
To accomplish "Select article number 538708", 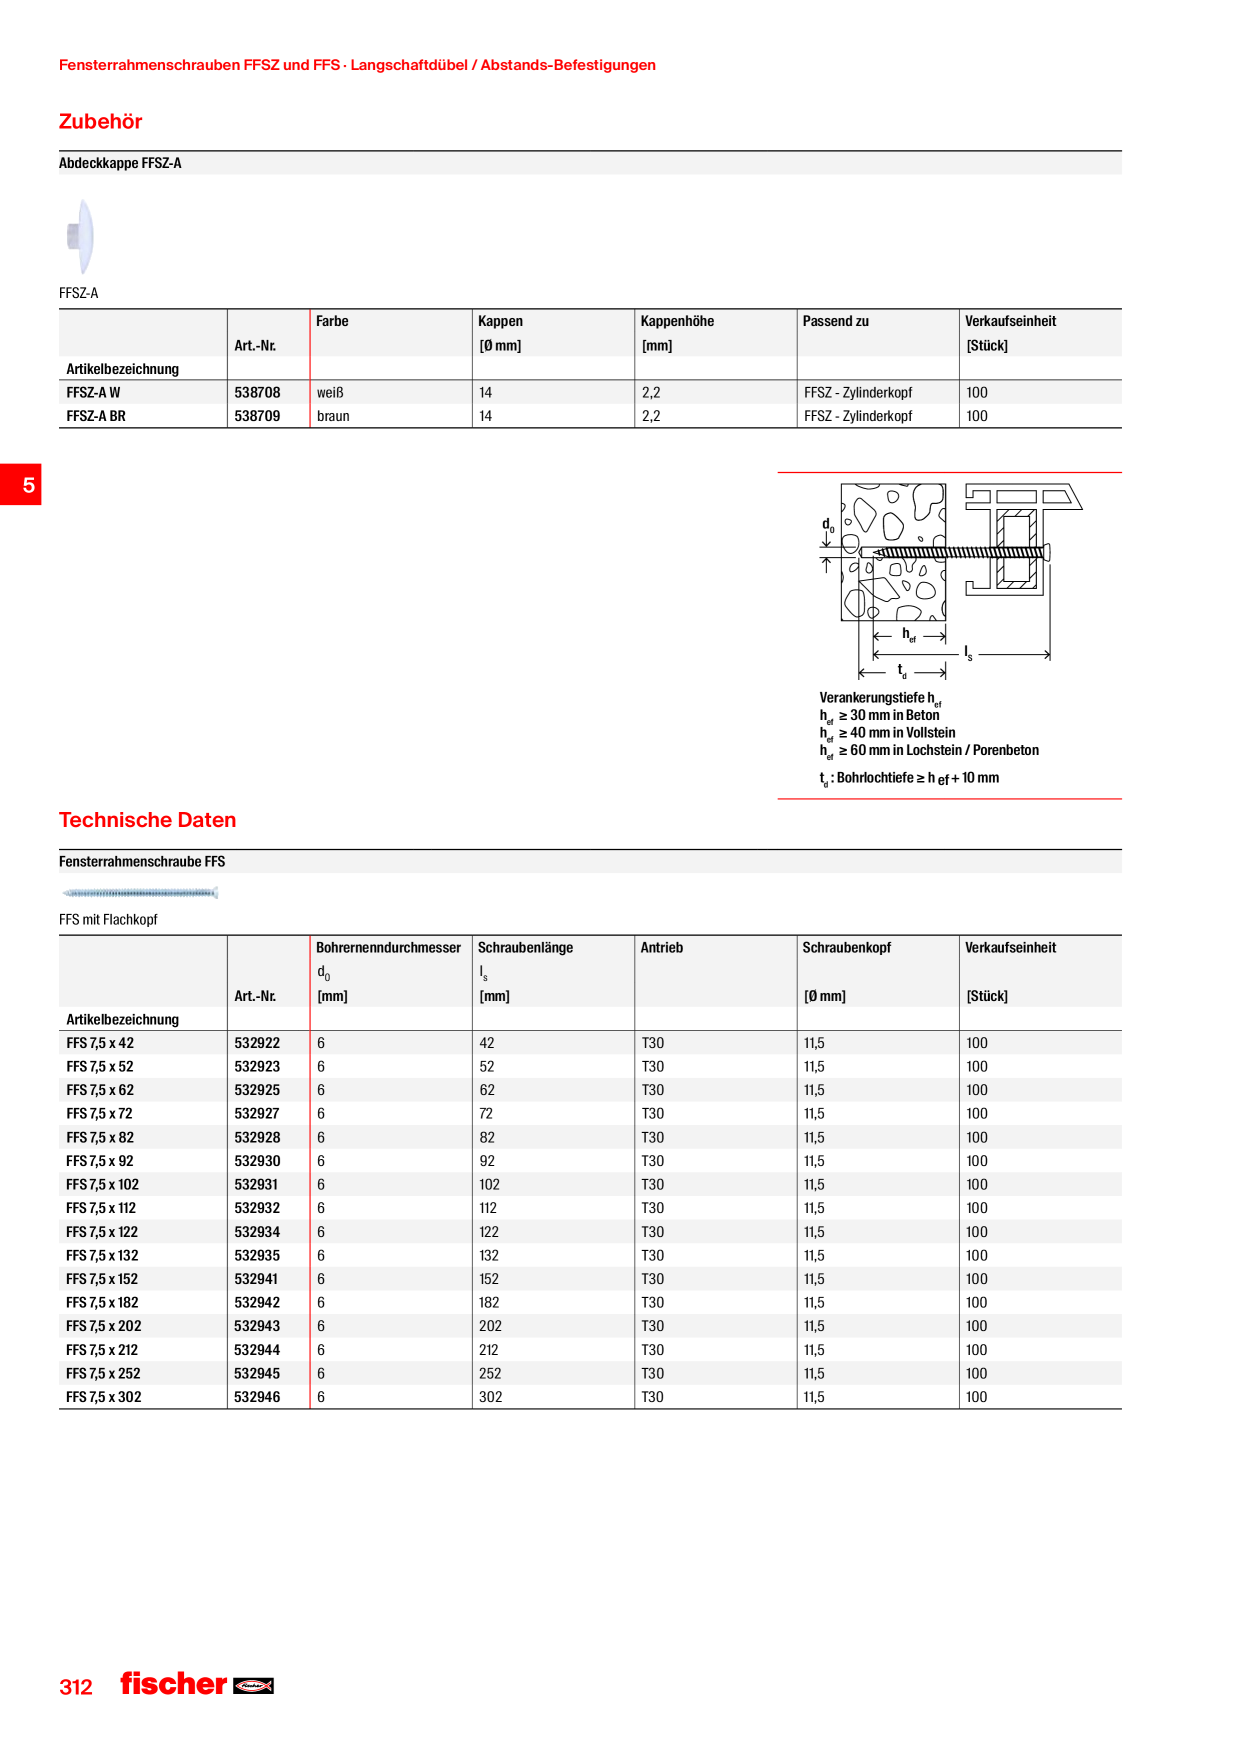I will coord(258,393).
